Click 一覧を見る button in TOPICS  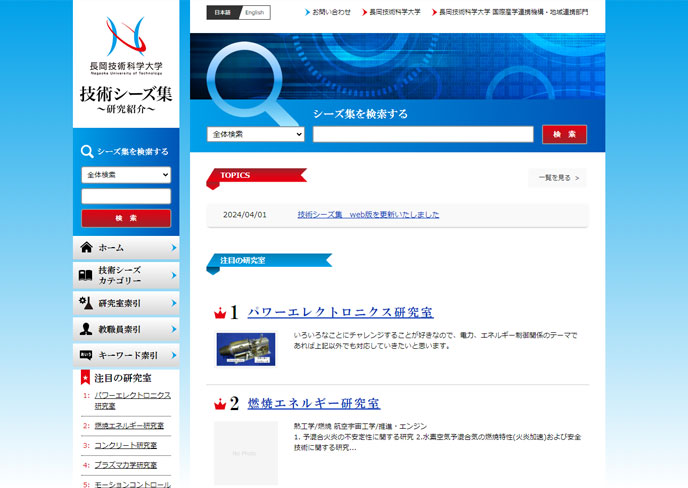click(x=557, y=178)
